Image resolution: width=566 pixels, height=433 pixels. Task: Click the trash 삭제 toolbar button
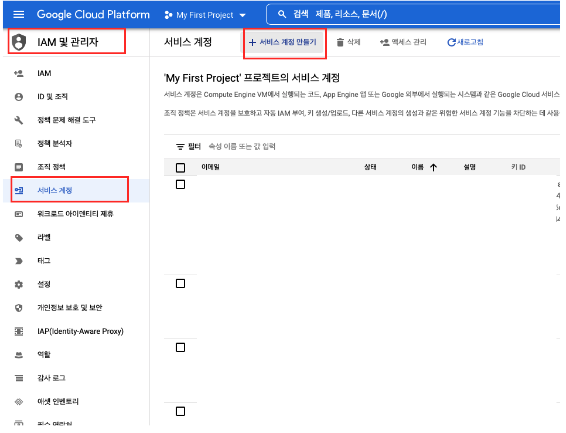348,42
